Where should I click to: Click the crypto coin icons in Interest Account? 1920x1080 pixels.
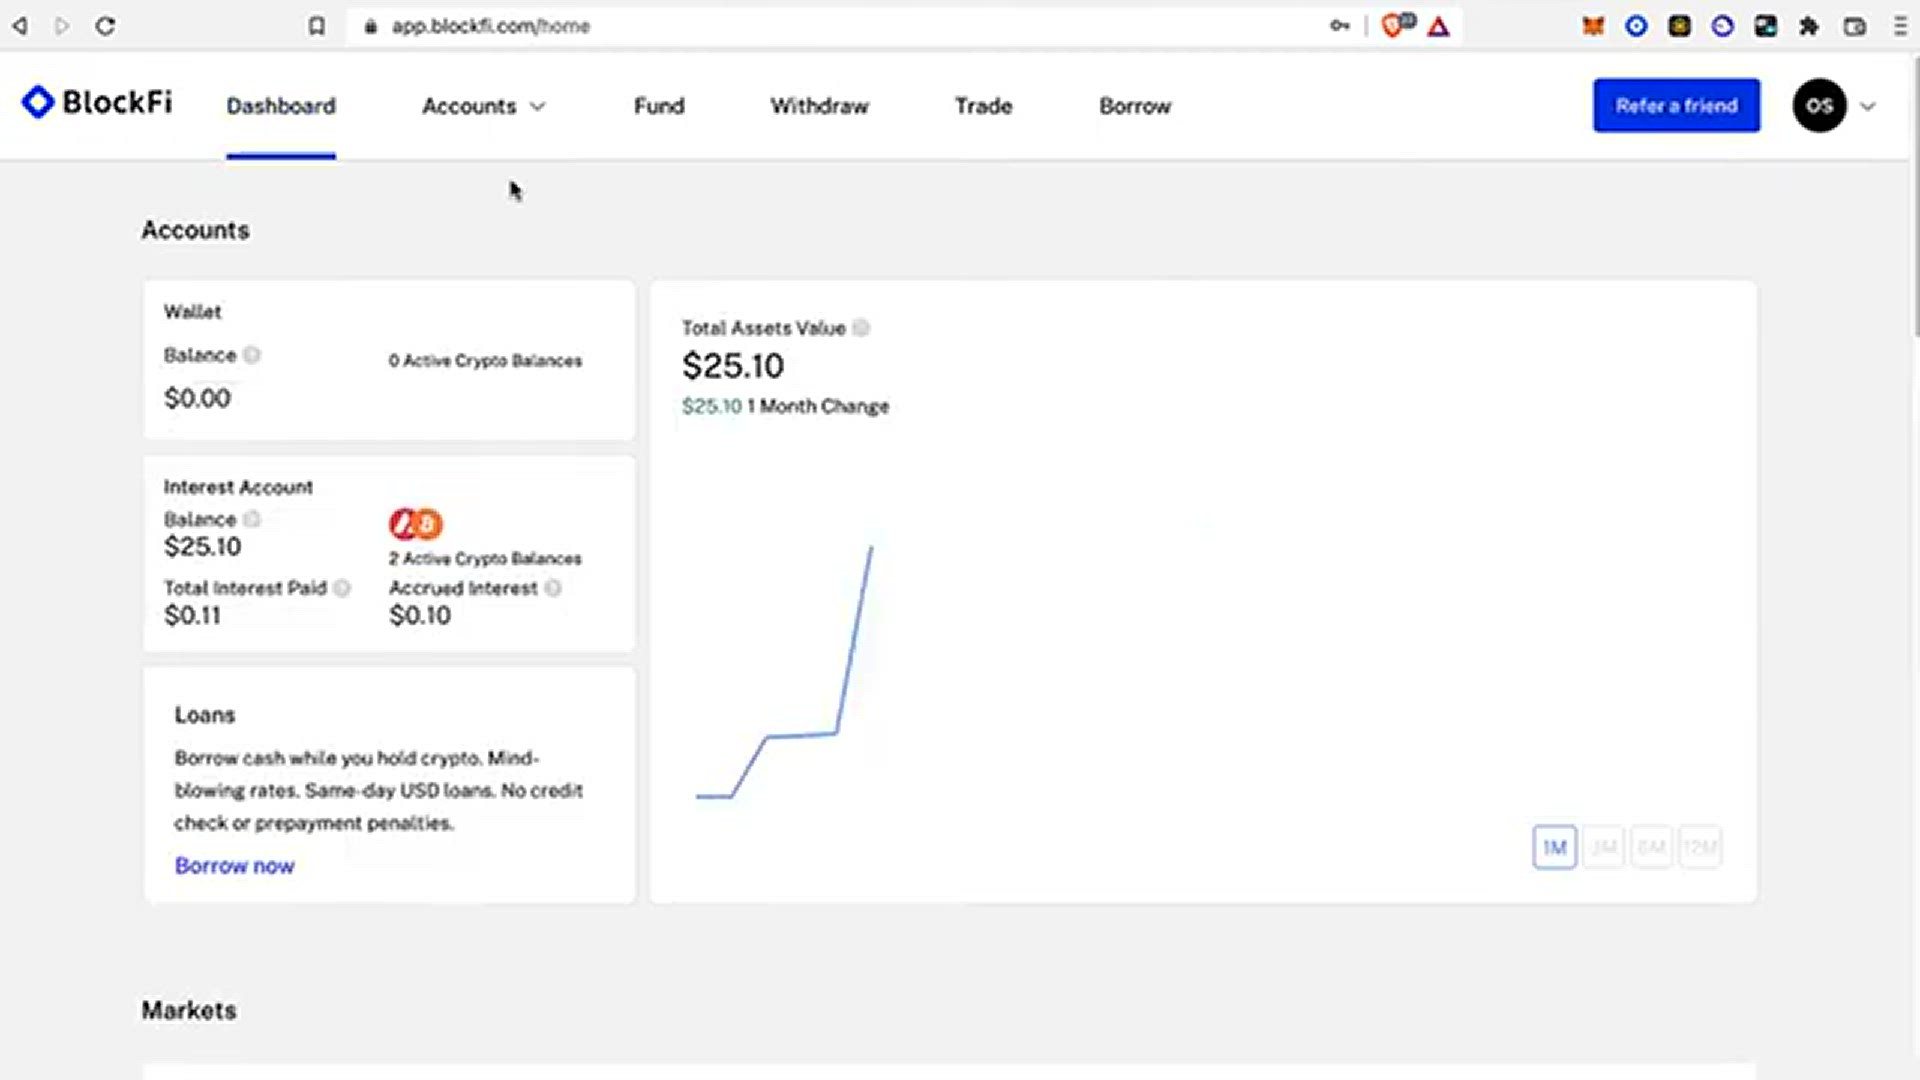point(415,523)
